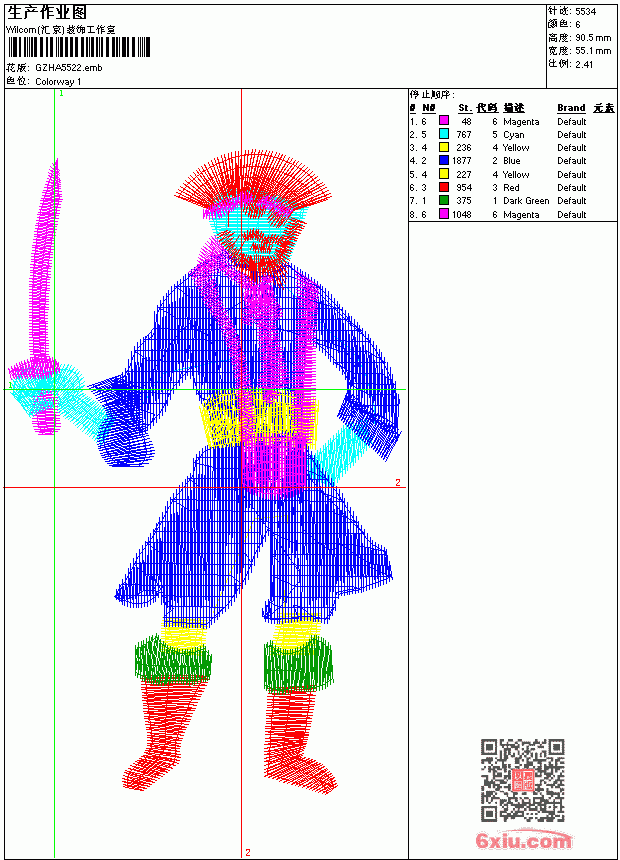The image size is (620, 860).
Task: Click the magenta swatch in row 1
Action: coord(444,121)
